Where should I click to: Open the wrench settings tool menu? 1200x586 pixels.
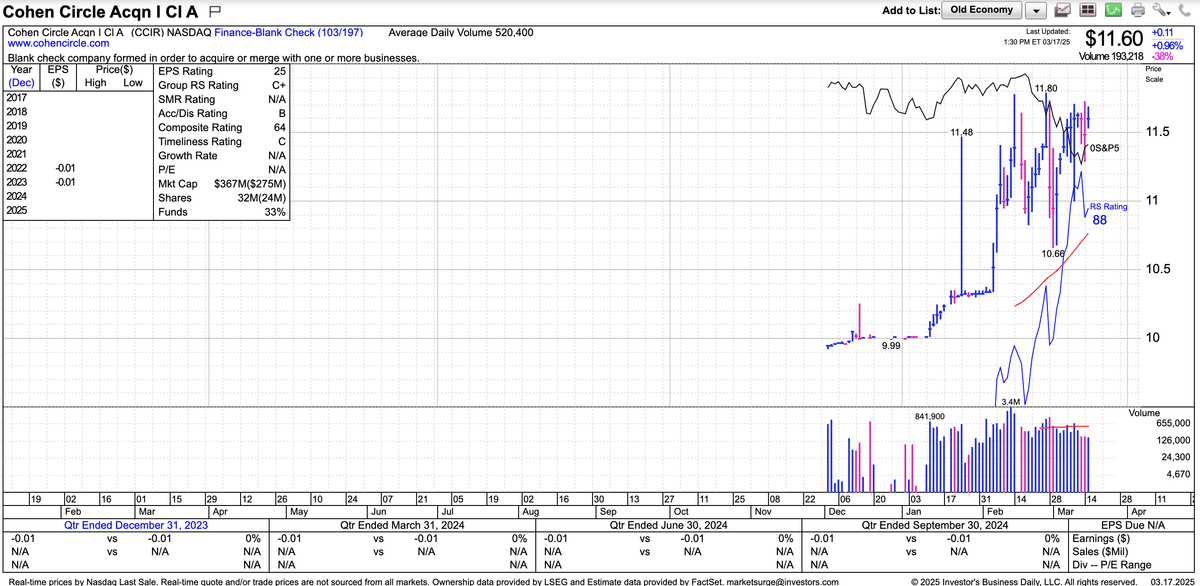tap(1161, 11)
